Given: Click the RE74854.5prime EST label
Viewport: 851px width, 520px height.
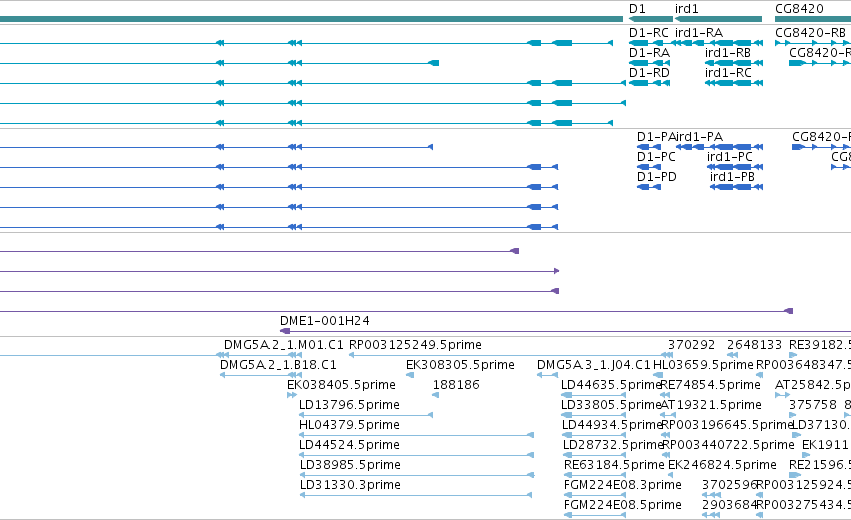Looking at the screenshot, I should [x=710, y=385].
